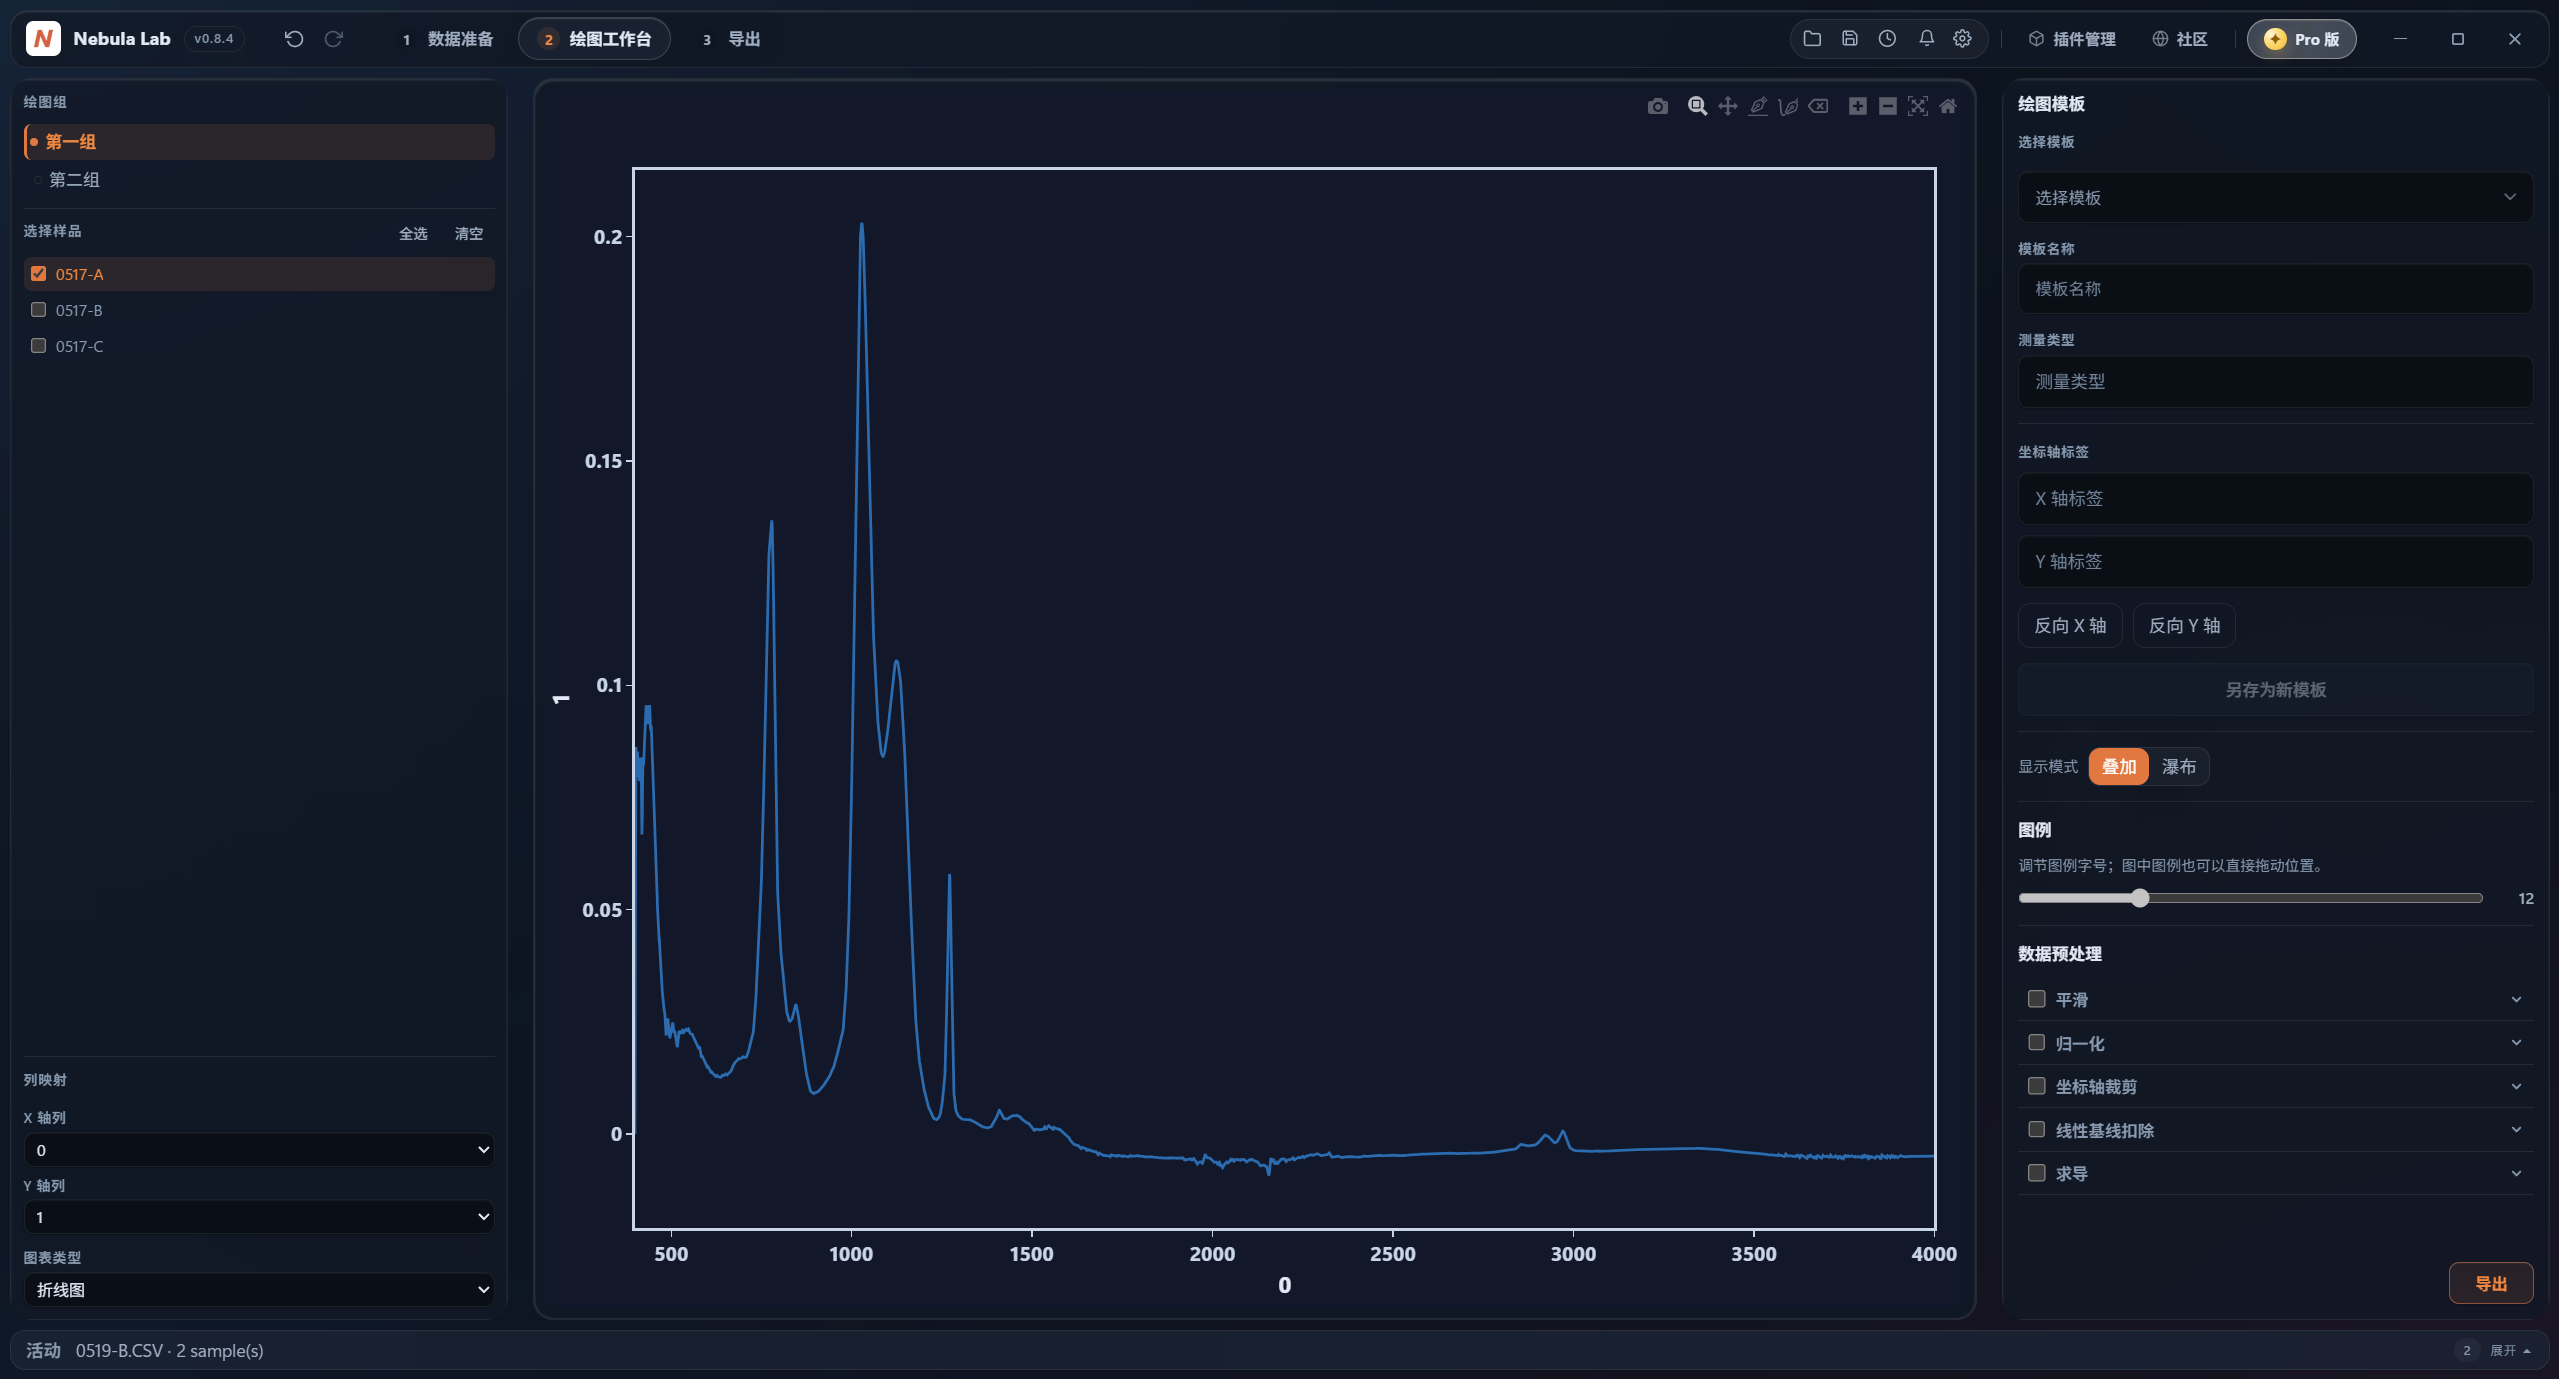Click the Pro 版 badge button
The image size is (2559, 1379).
click(2300, 39)
